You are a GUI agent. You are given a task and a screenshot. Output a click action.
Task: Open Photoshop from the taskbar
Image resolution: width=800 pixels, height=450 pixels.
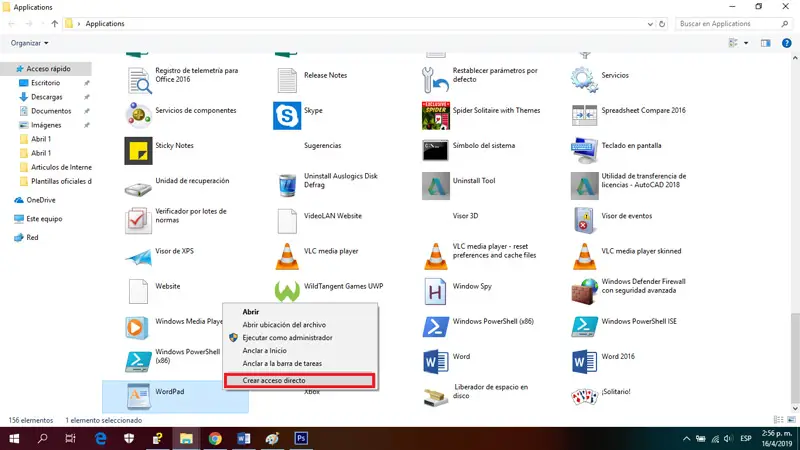[x=301, y=439]
